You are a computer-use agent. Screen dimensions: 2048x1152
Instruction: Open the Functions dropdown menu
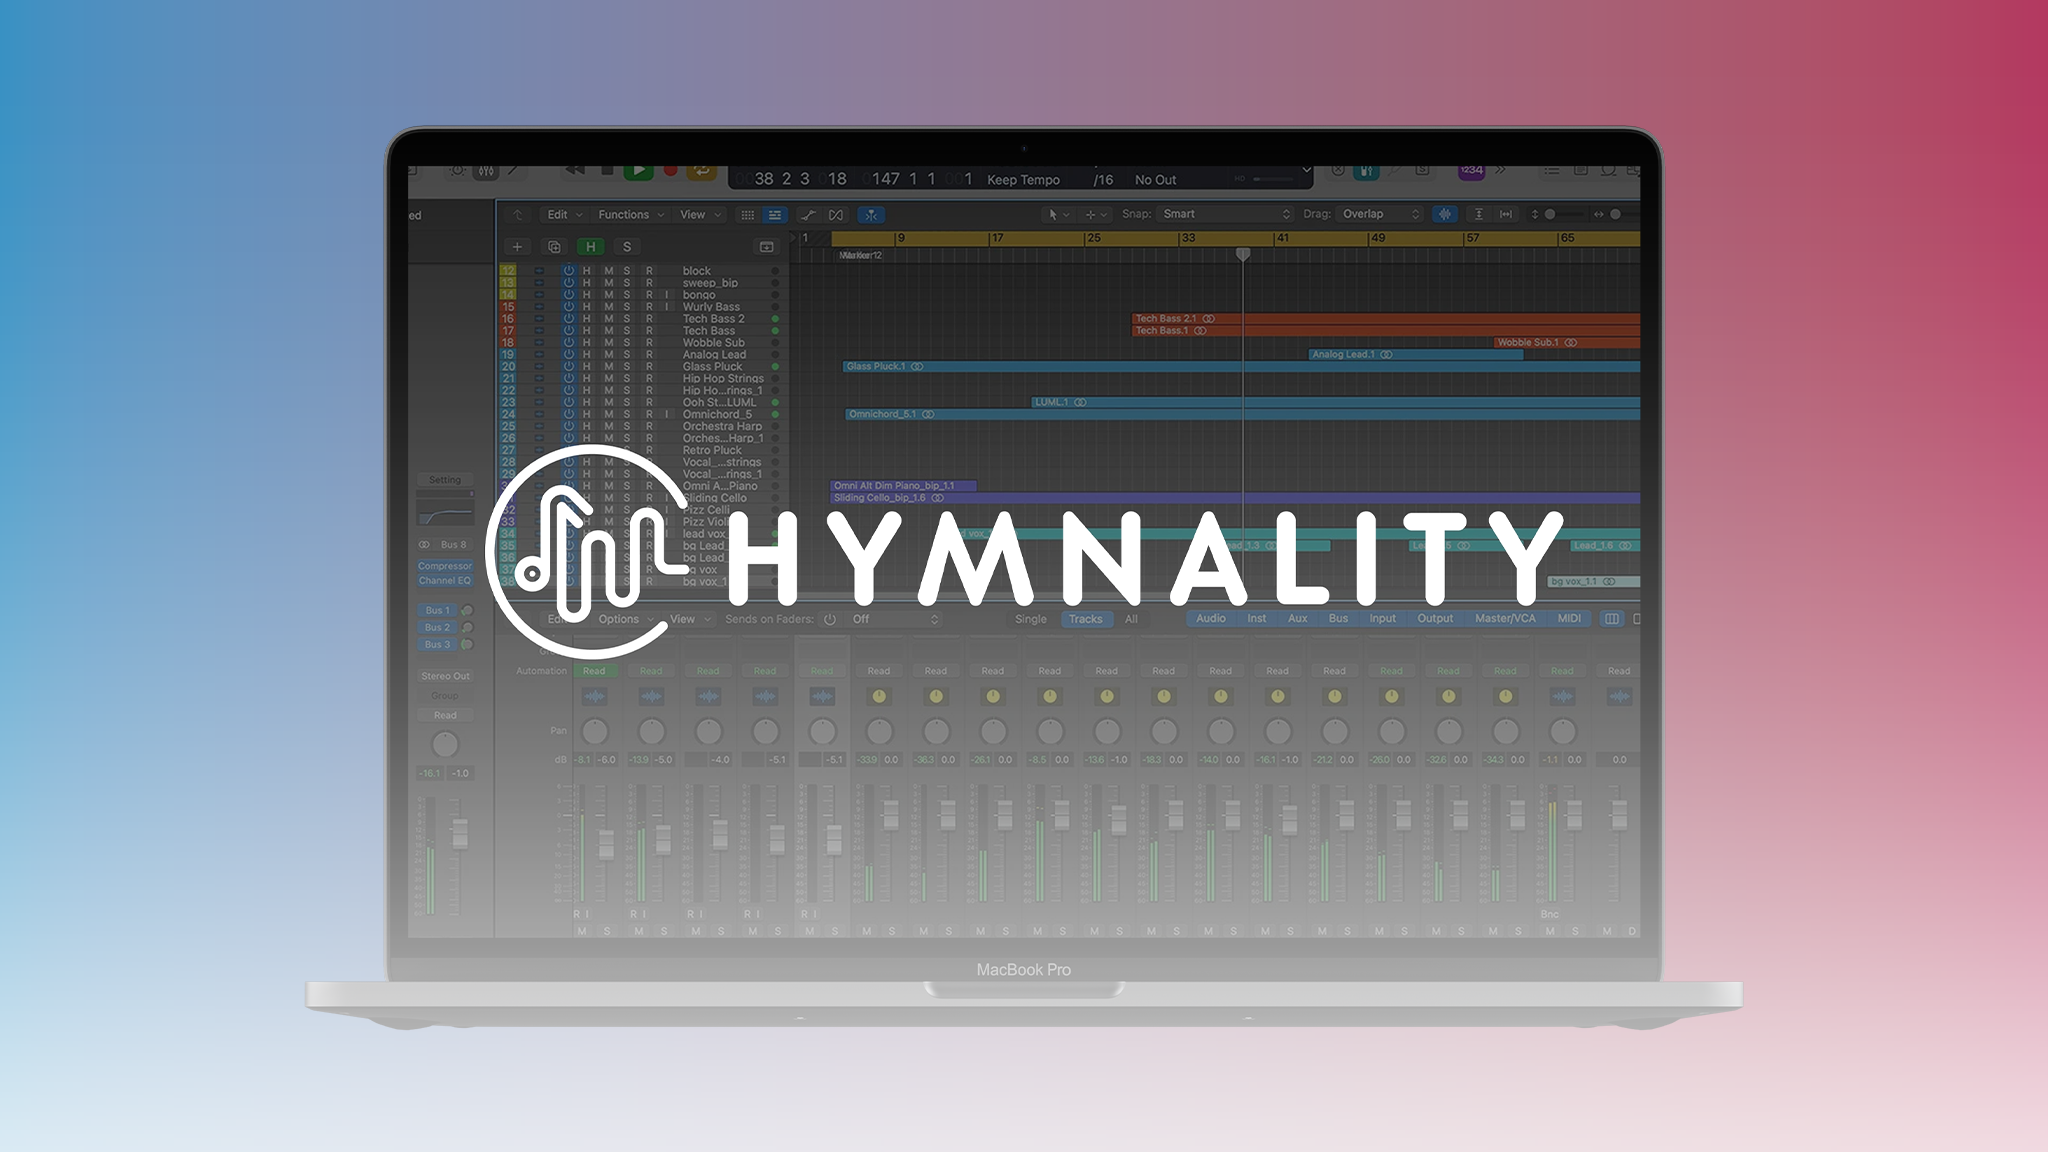click(x=631, y=215)
